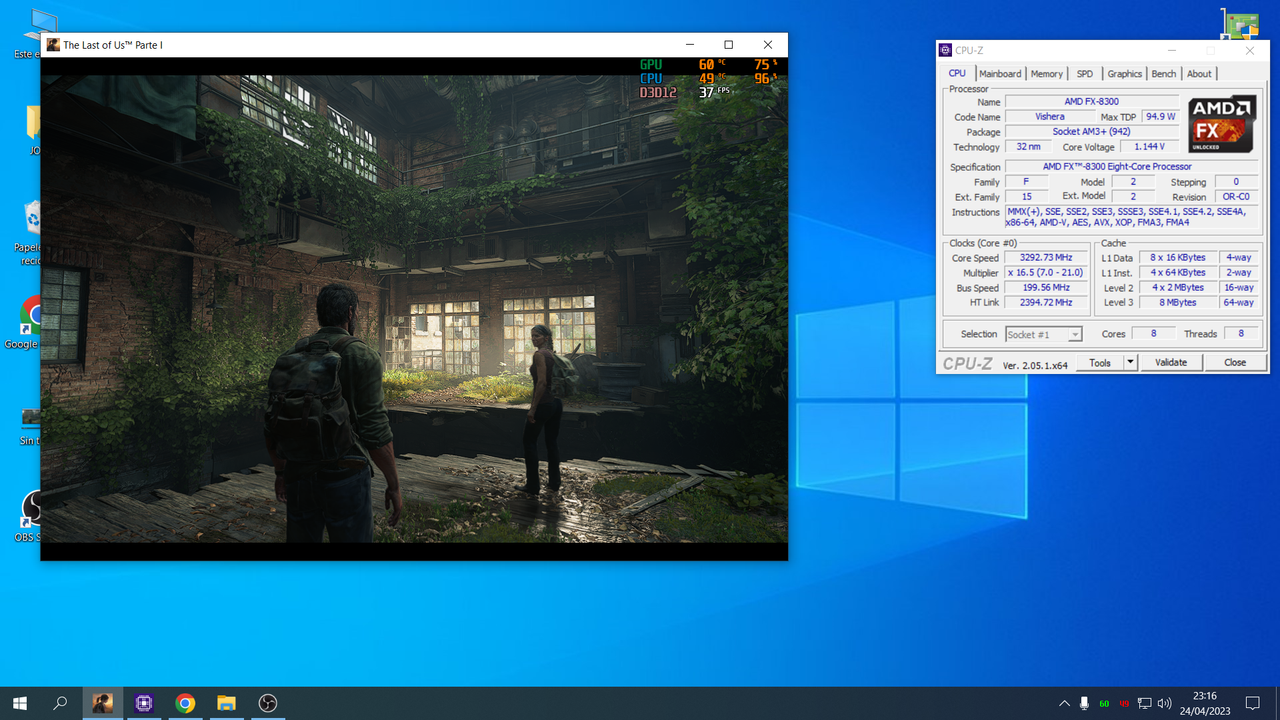Click the microphone tray icon
This screenshot has height=720, width=1280.
click(x=1084, y=703)
